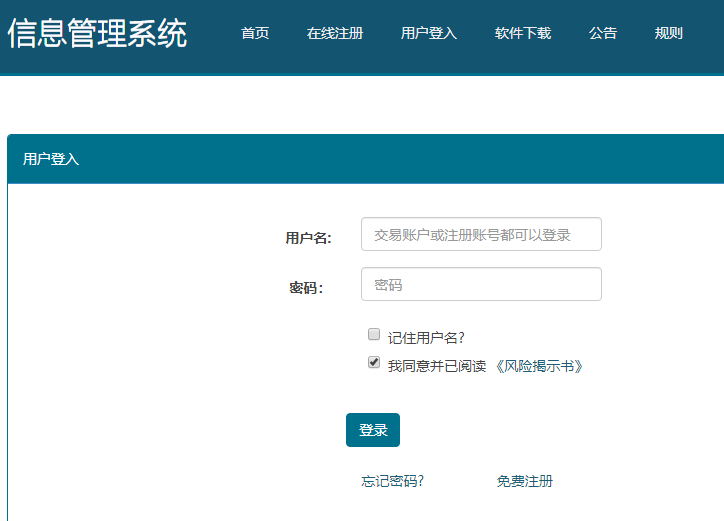724x521 pixels.
Task: Open the 免费注册 link below the login button
Action: click(525, 481)
